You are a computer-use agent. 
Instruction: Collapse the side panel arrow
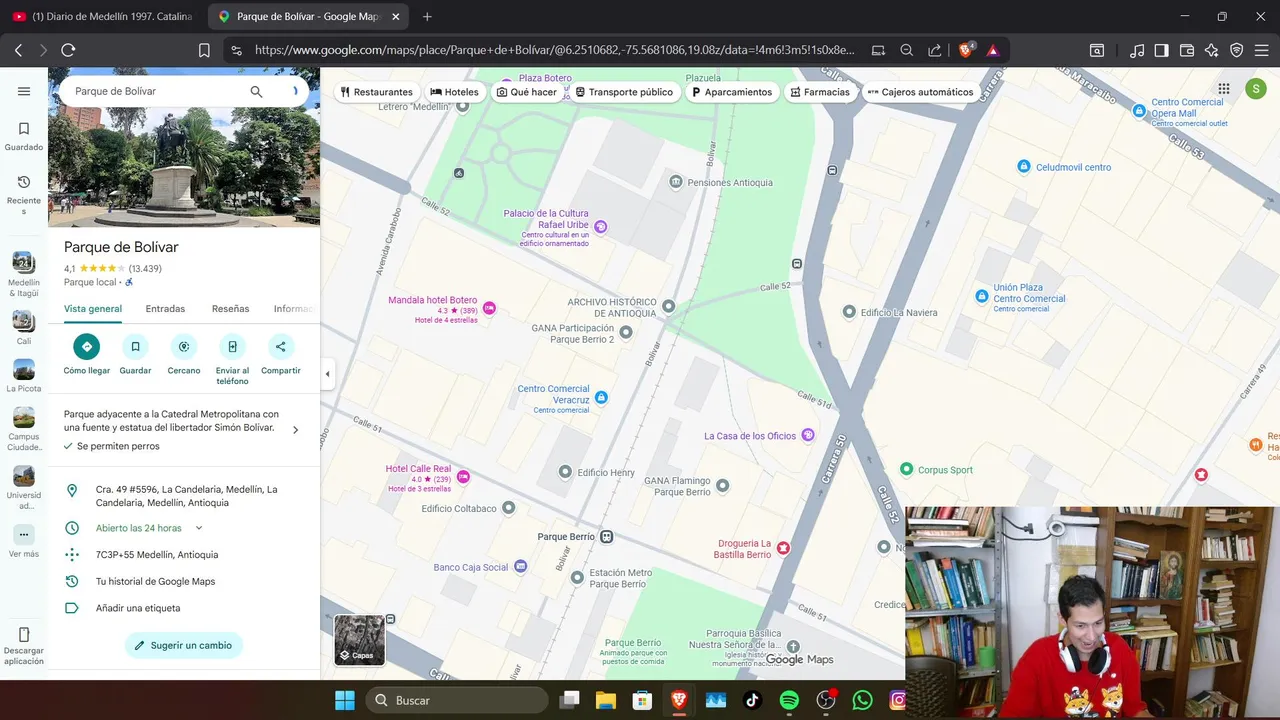coord(327,374)
